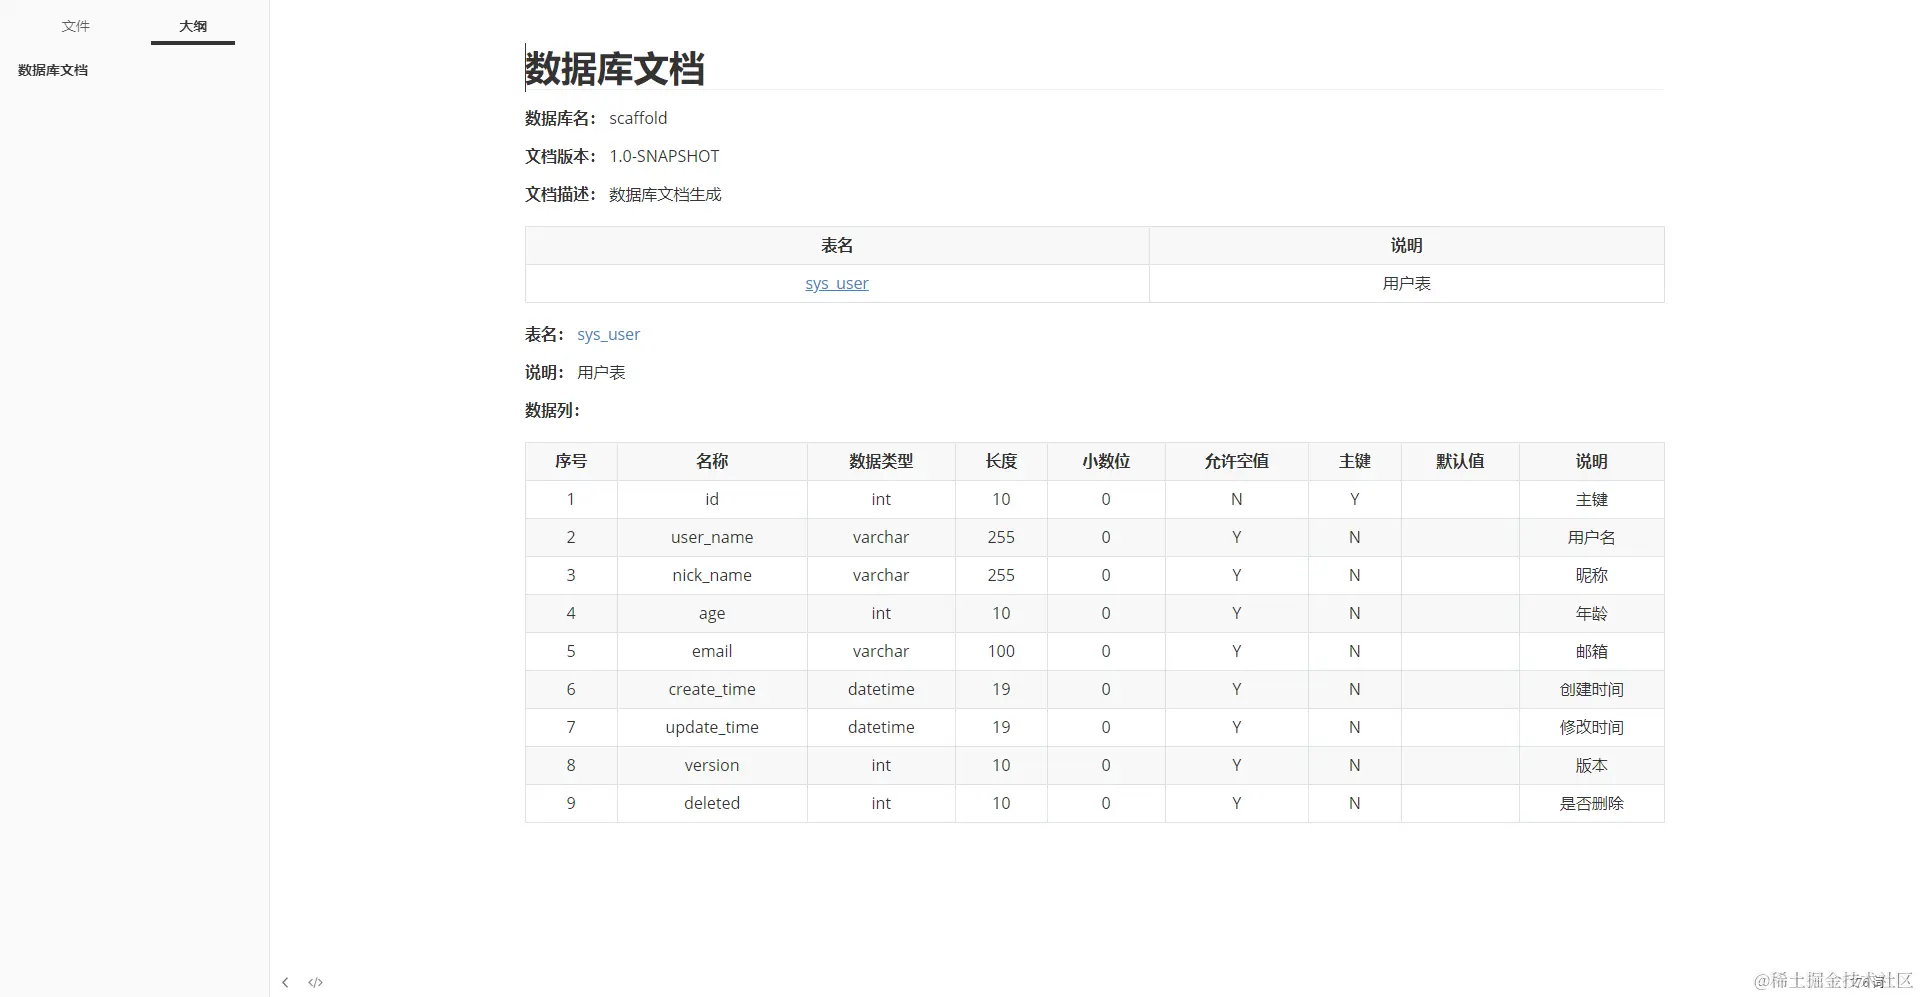Image resolution: width=1920 pixels, height=997 pixels.
Task: Collapse sidebar with the left chevron icon
Action: pyautogui.click(x=285, y=982)
